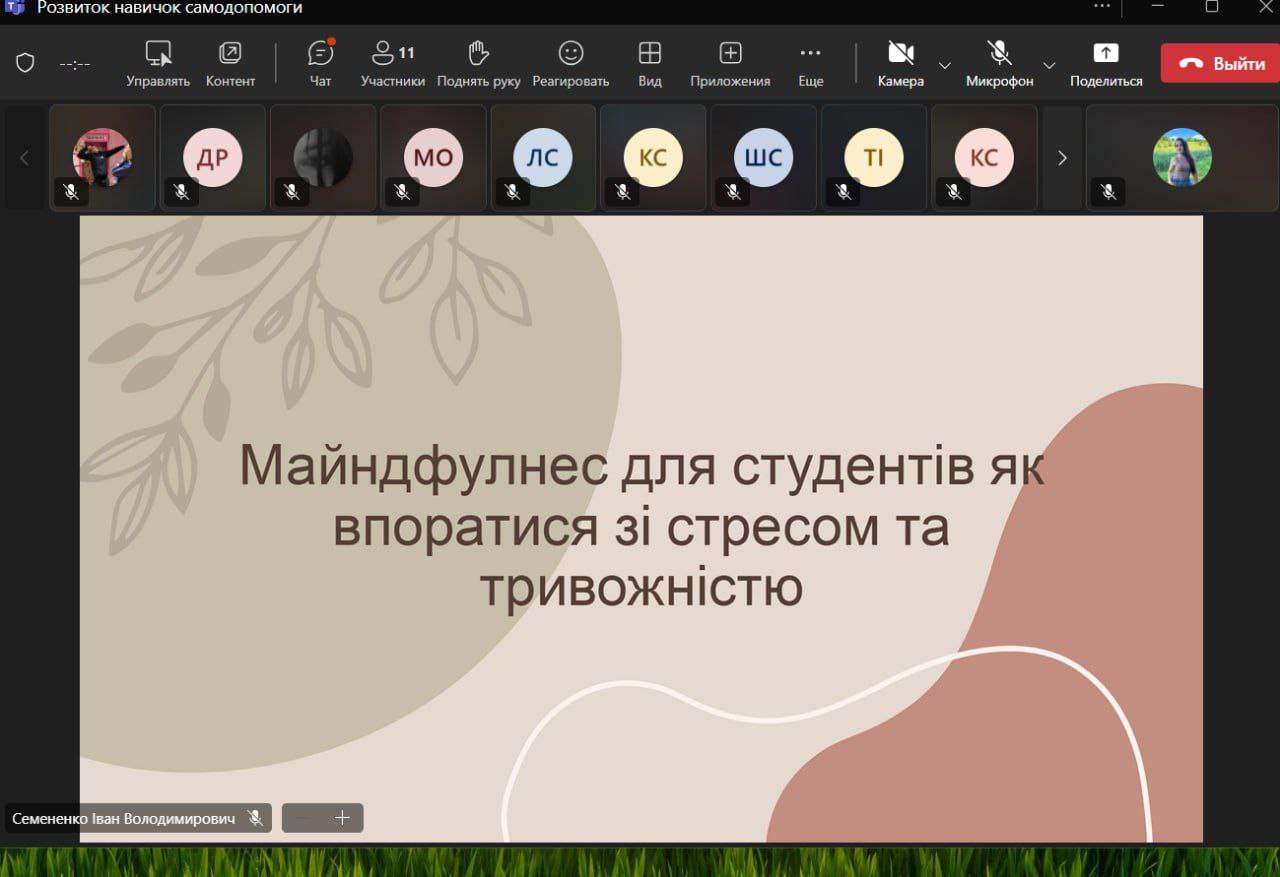Expand microphone options dropdown arrow
The height and width of the screenshot is (877, 1280).
click(x=1049, y=65)
